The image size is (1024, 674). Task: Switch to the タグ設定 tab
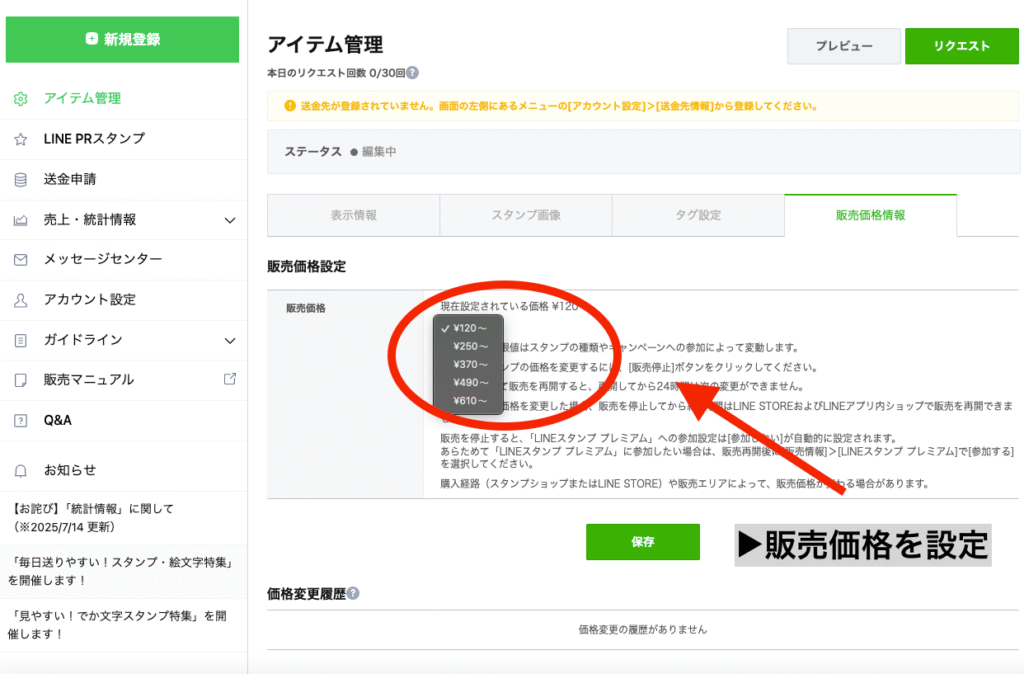(698, 216)
